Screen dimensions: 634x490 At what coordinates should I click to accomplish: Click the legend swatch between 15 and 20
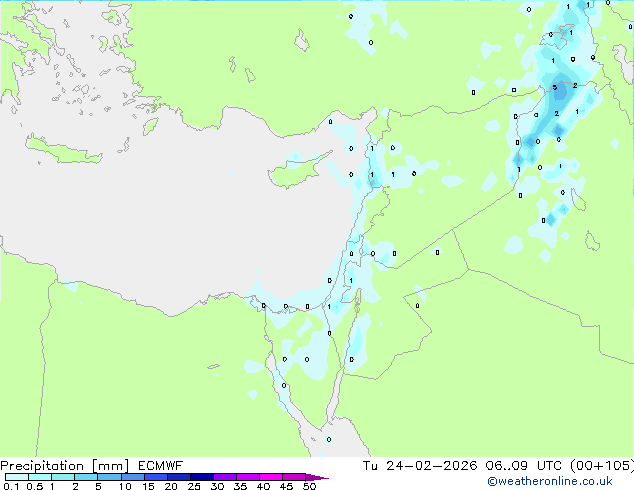point(155,477)
